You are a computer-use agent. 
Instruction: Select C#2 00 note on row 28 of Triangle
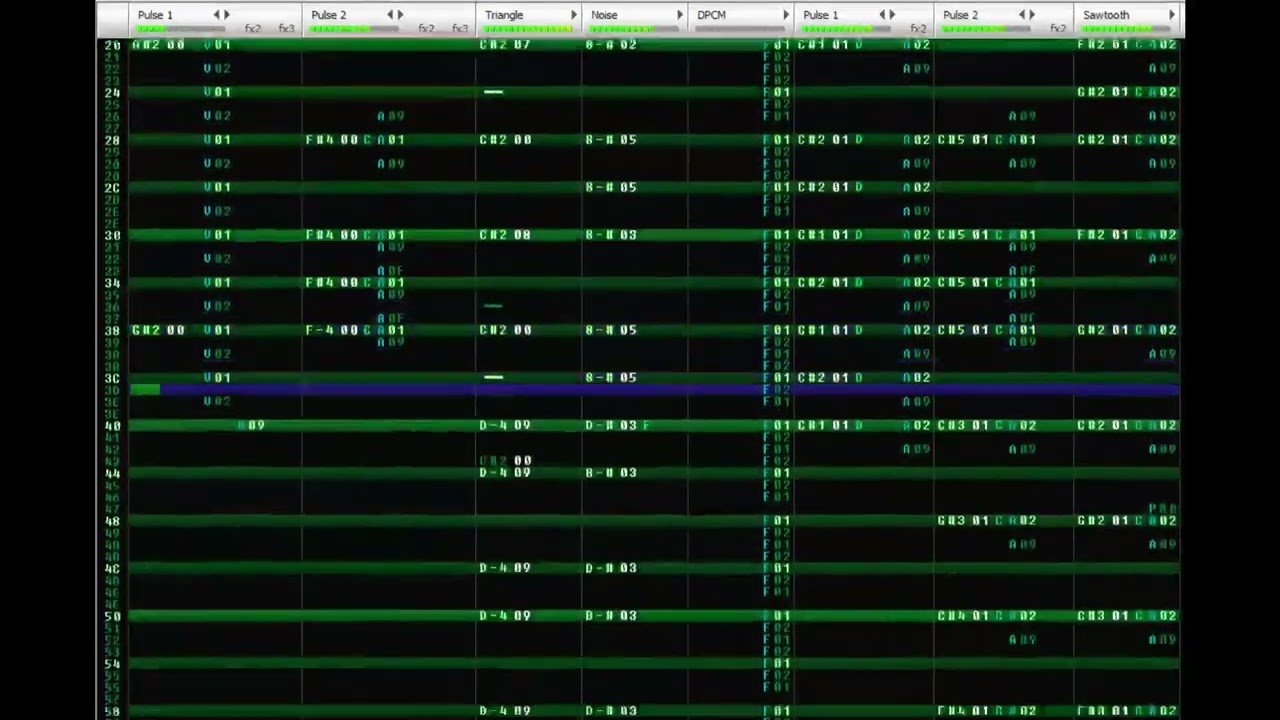click(x=505, y=140)
